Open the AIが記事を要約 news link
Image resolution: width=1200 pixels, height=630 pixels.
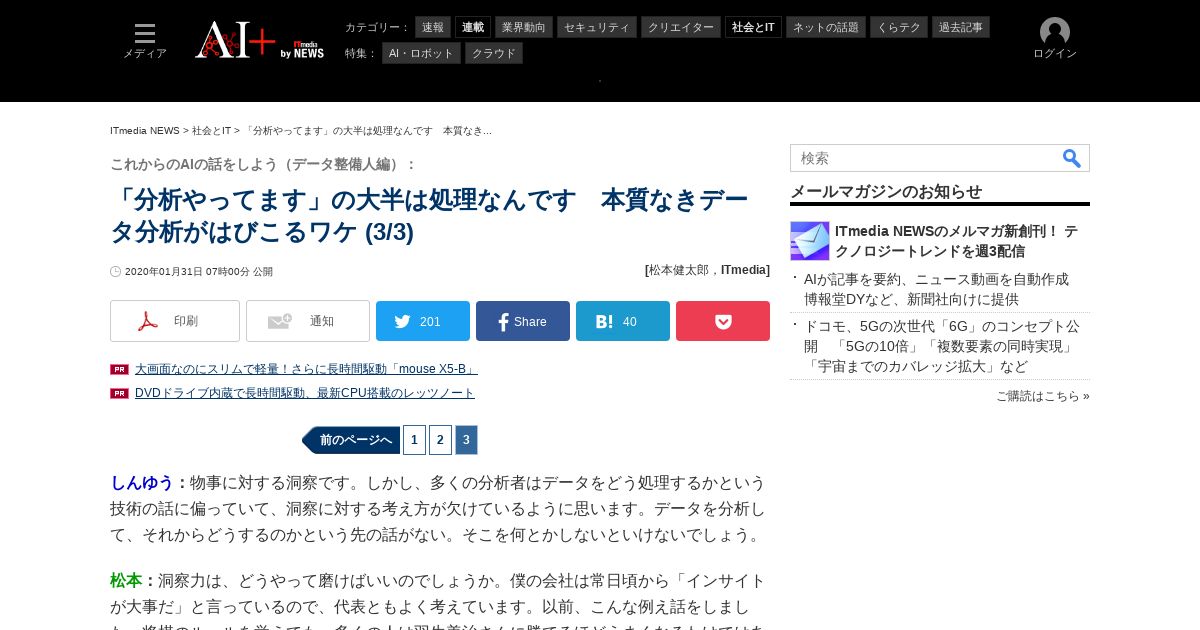pyautogui.click(x=936, y=289)
